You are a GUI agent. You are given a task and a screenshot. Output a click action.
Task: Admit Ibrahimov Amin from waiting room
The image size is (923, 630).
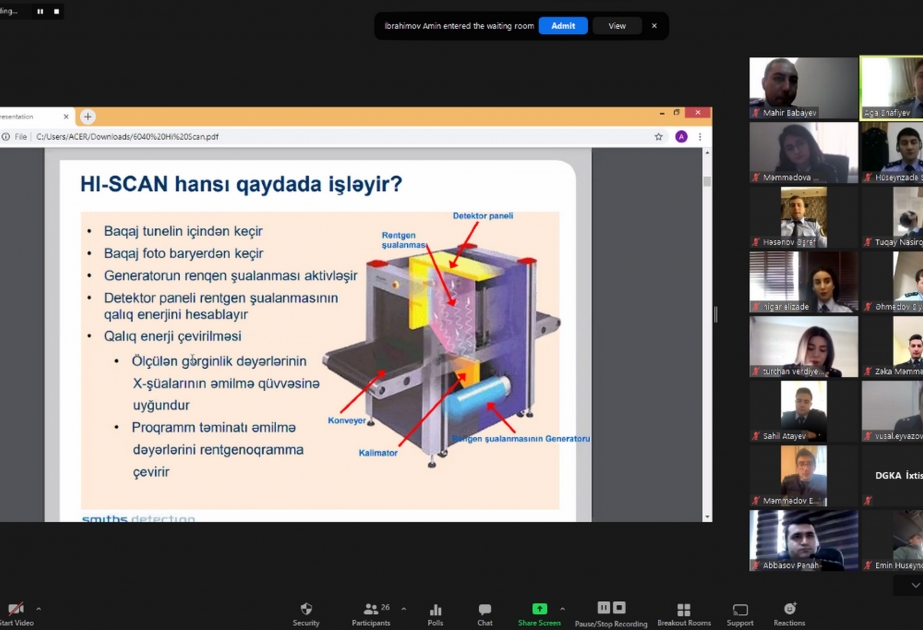(x=563, y=26)
